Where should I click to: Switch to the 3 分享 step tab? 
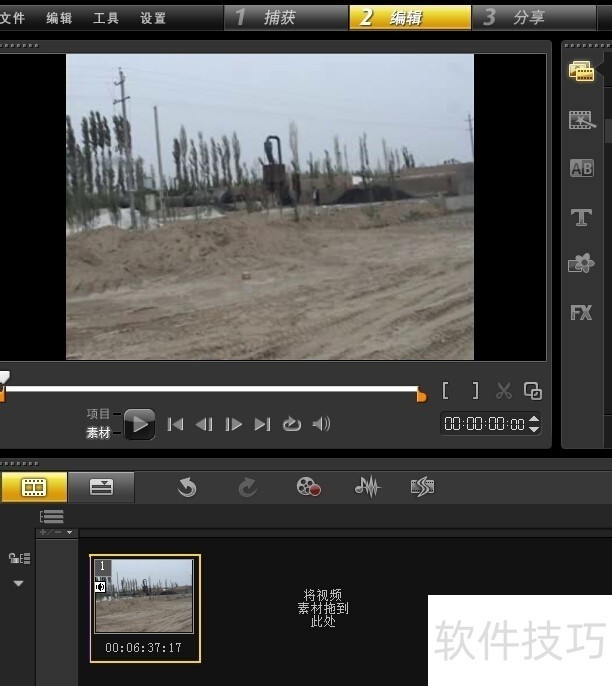[x=534, y=18]
